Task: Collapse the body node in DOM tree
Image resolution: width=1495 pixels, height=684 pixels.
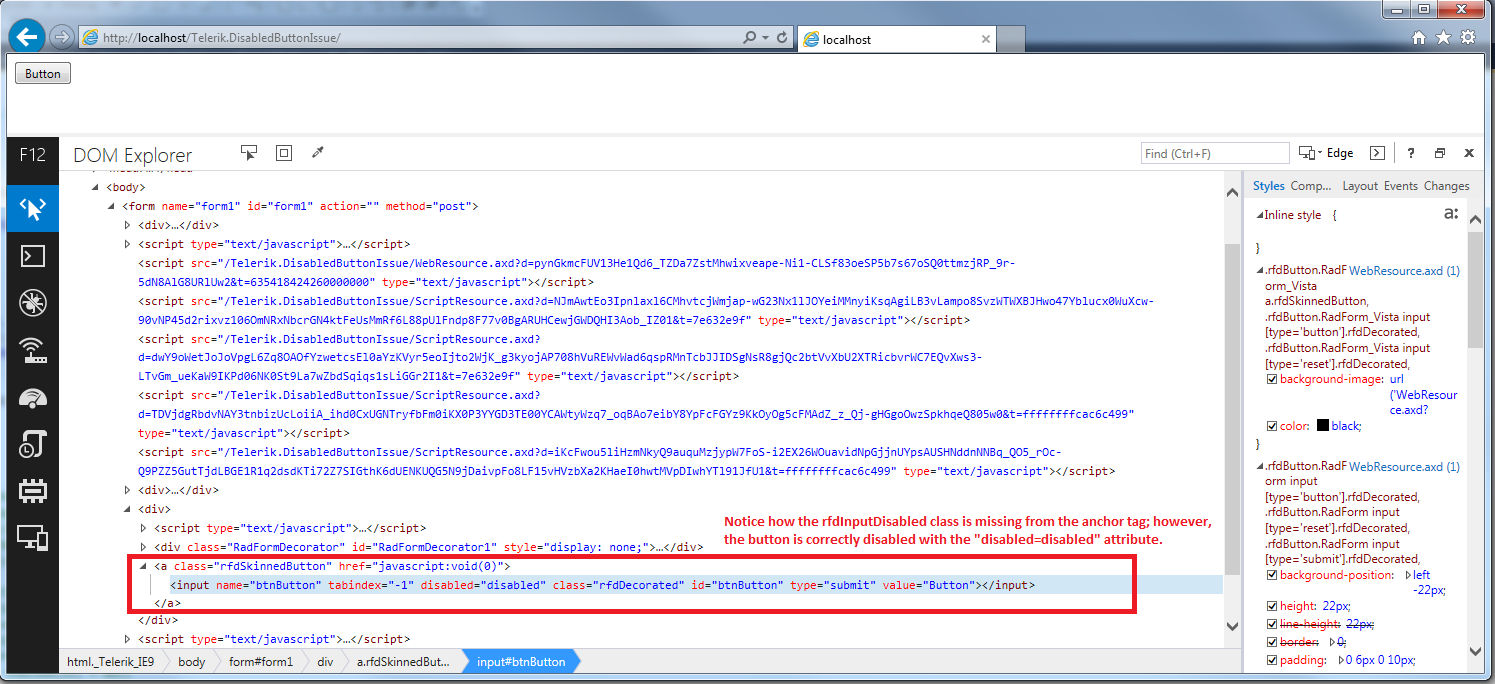Action: point(97,187)
